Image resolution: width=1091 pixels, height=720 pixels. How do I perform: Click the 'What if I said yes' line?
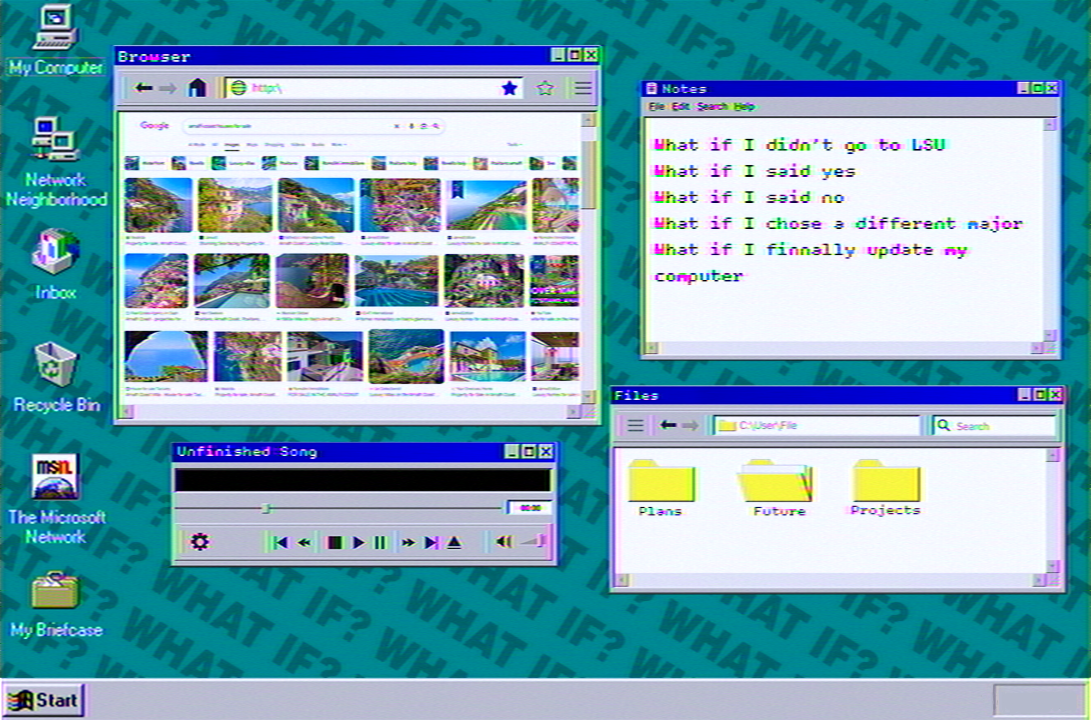(755, 171)
